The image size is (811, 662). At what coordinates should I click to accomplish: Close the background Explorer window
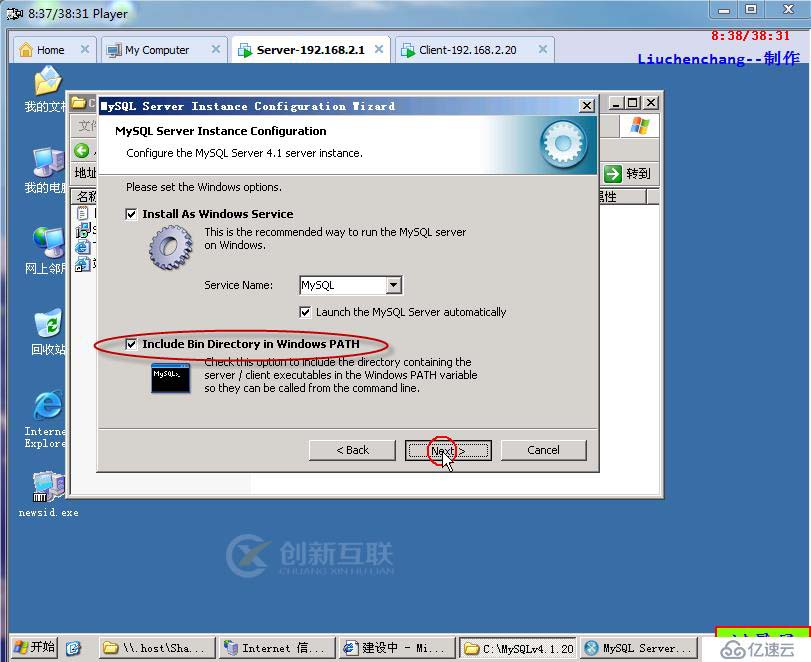point(651,103)
